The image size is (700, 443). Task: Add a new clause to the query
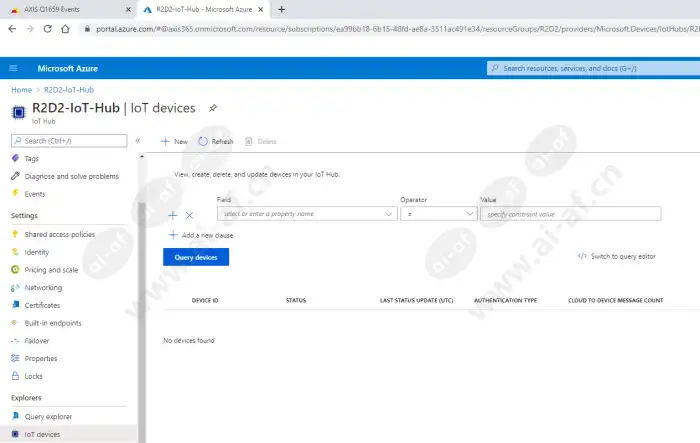(201, 235)
